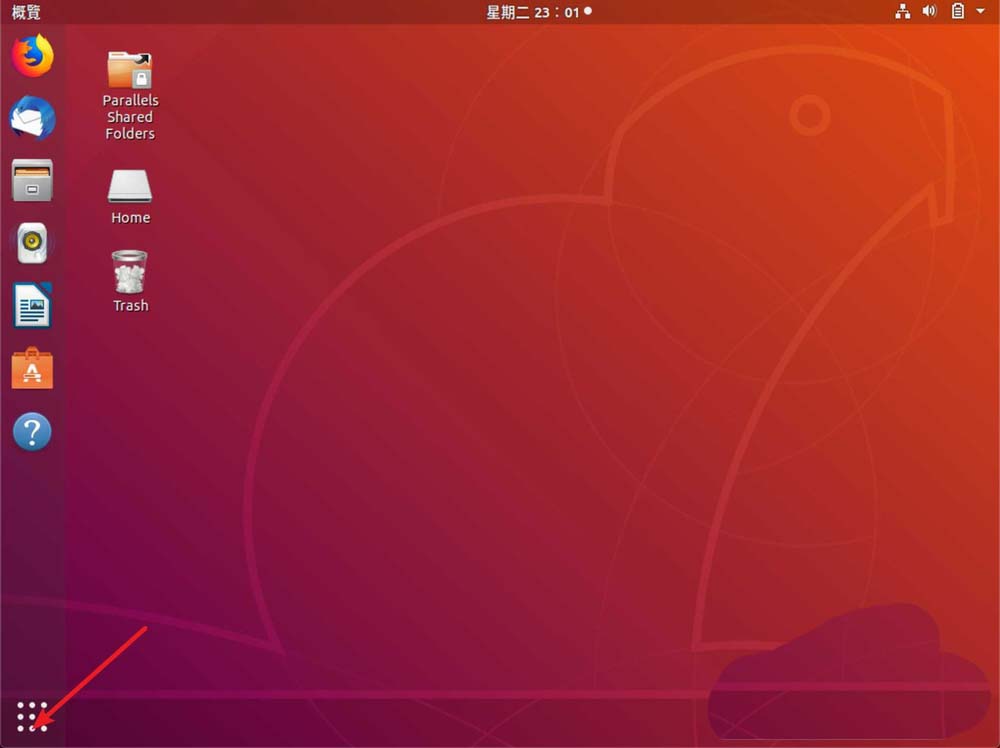Open Thunderbird mail client
This screenshot has height=748, width=1000.
click(x=32, y=119)
